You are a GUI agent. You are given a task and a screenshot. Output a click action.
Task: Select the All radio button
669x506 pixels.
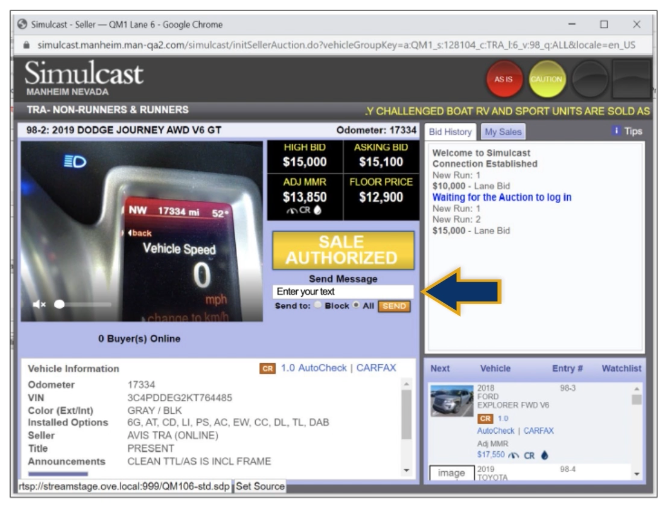tap(356, 305)
